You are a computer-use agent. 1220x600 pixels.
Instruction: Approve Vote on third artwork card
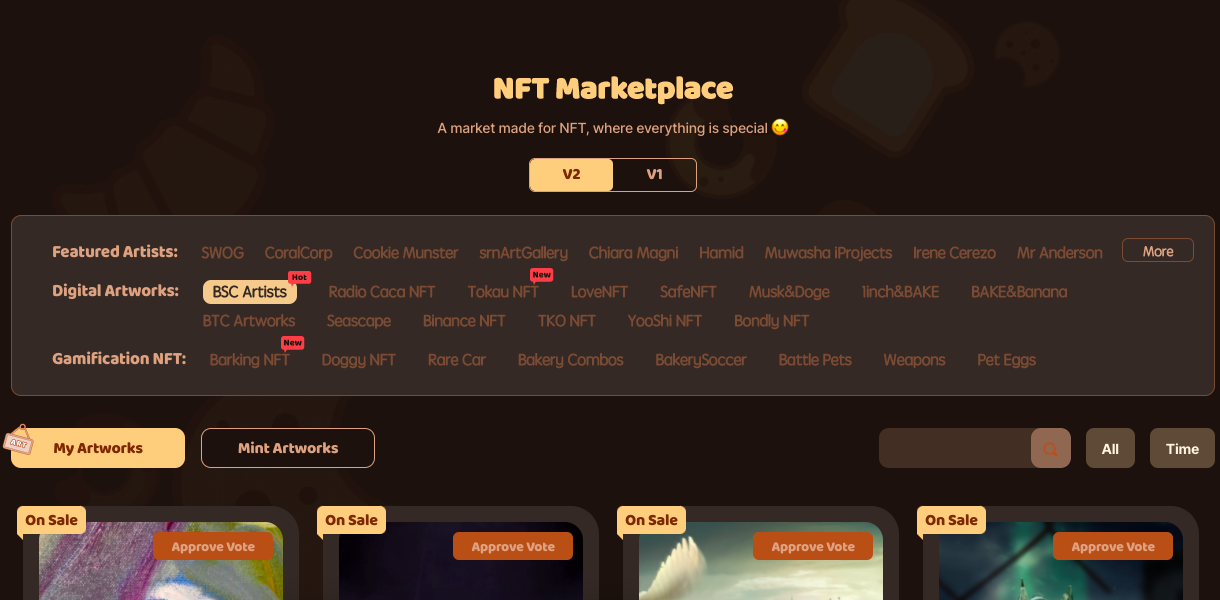coord(813,546)
